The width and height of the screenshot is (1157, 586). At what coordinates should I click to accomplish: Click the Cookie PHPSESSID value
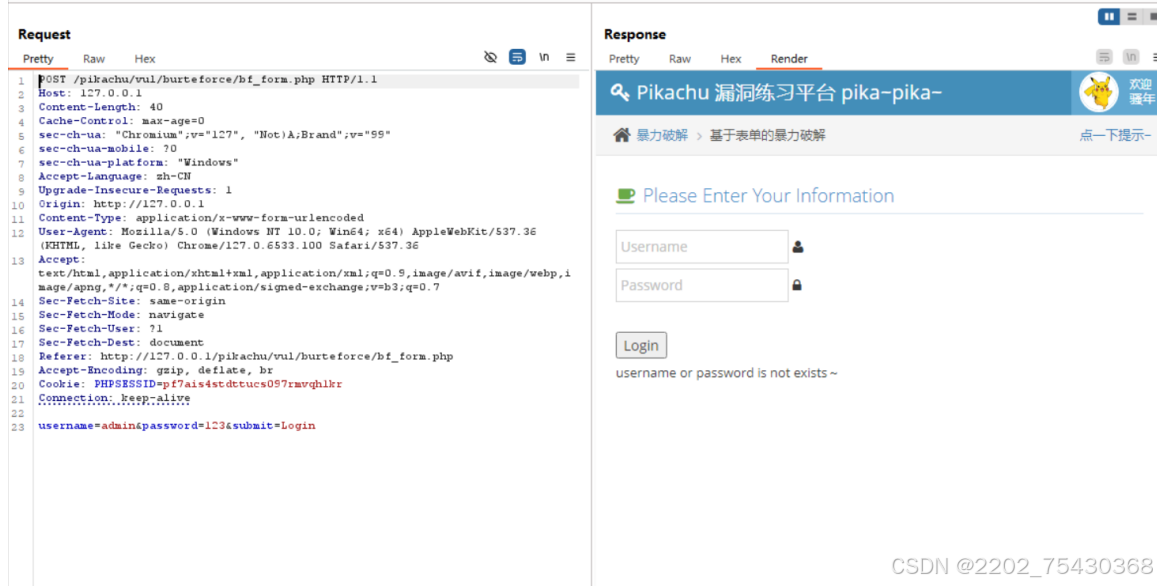(x=252, y=384)
